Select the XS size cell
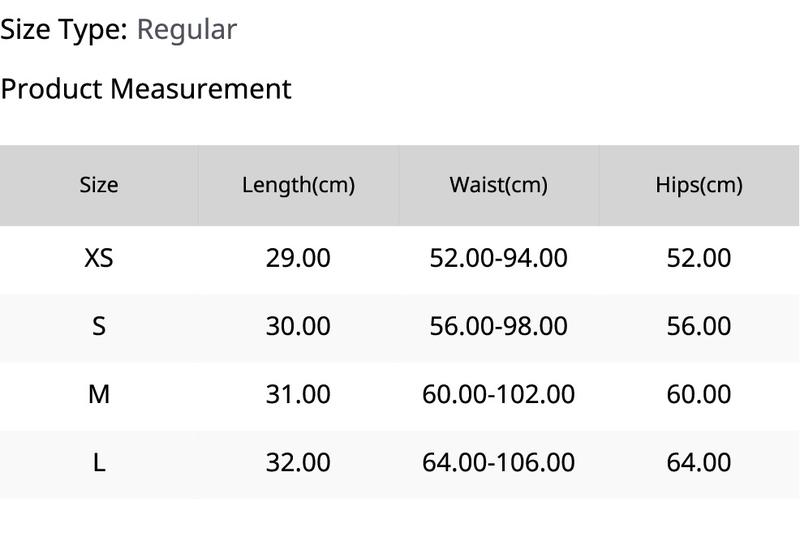This screenshot has height=558, width=800. pyautogui.click(x=99, y=258)
